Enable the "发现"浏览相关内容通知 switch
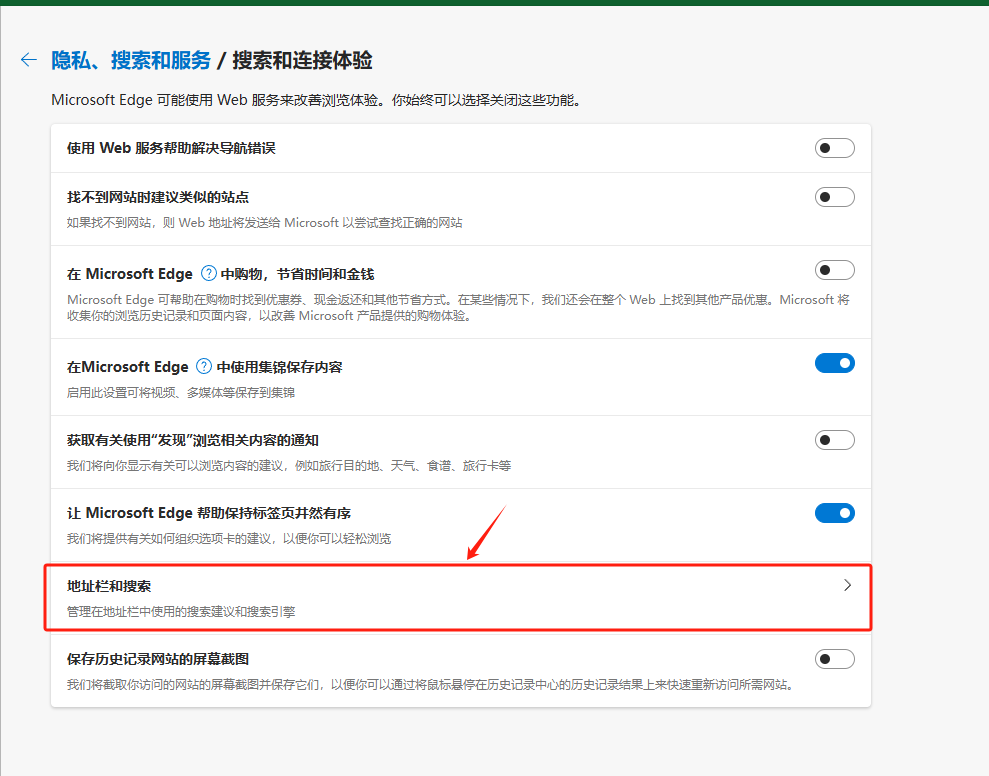The height and width of the screenshot is (776, 989). pos(834,440)
